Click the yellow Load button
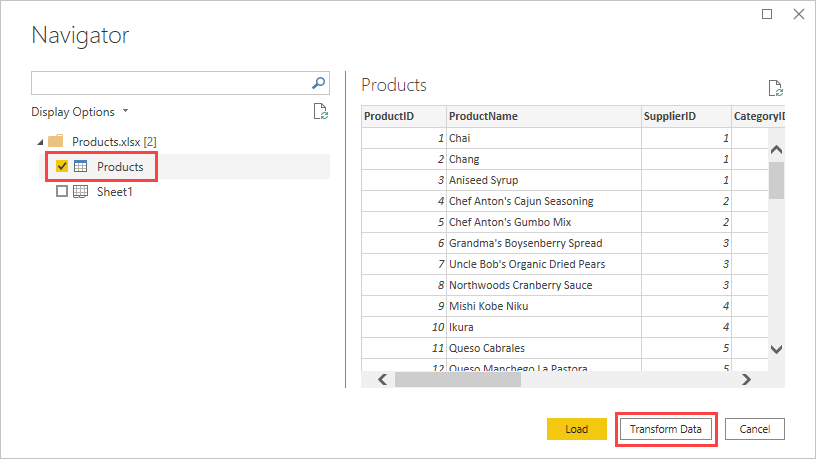Screen dimensions: 816x459 coord(576,429)
